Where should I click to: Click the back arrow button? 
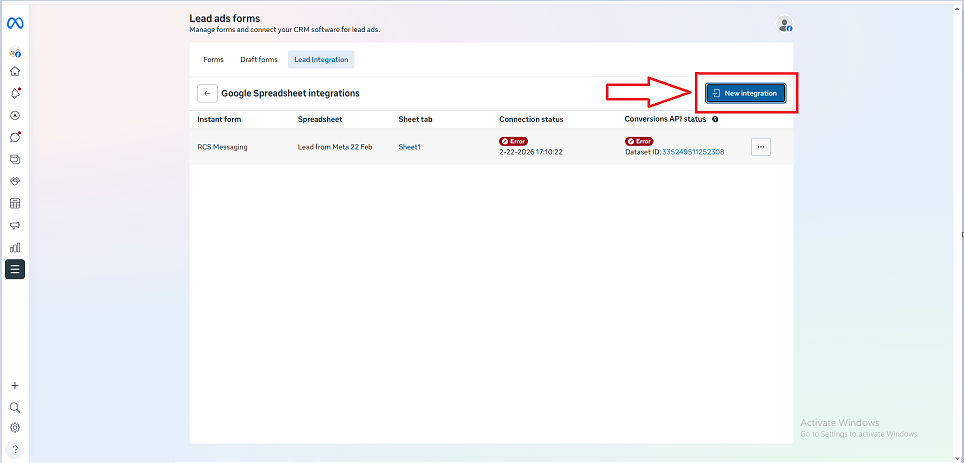207,93
